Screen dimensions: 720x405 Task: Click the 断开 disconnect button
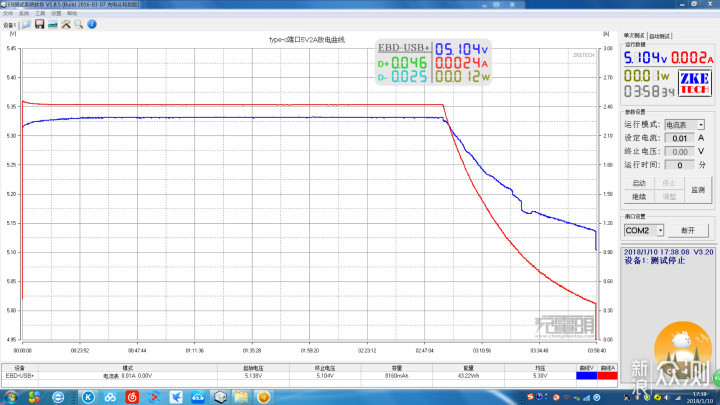687,230
